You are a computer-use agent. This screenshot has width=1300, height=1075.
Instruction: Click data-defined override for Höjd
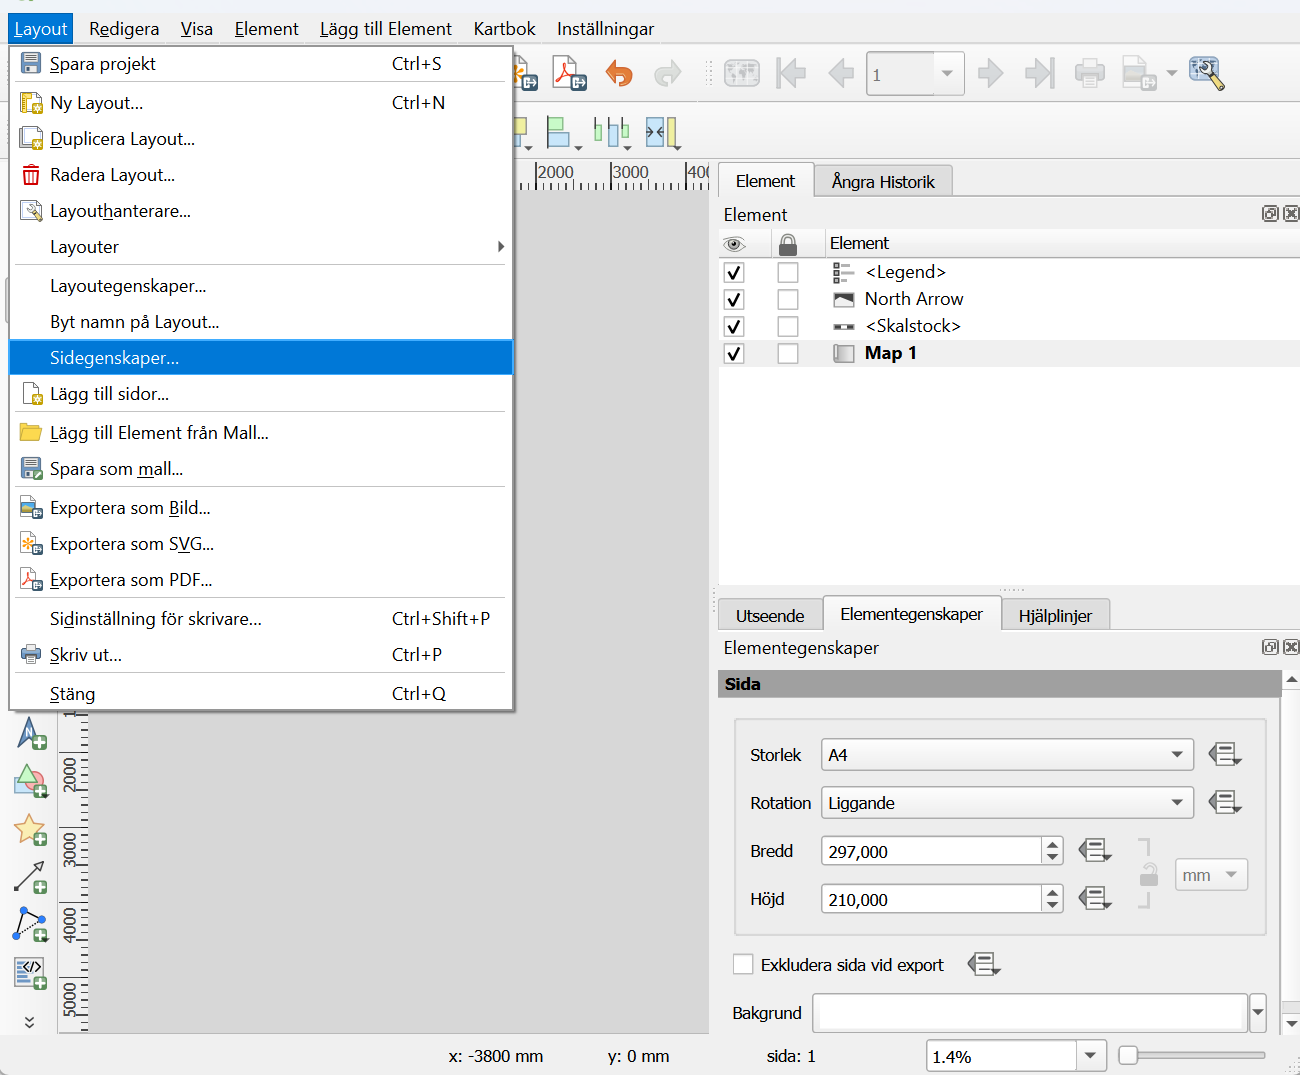pyautogui.click(x=1095, y=899)
